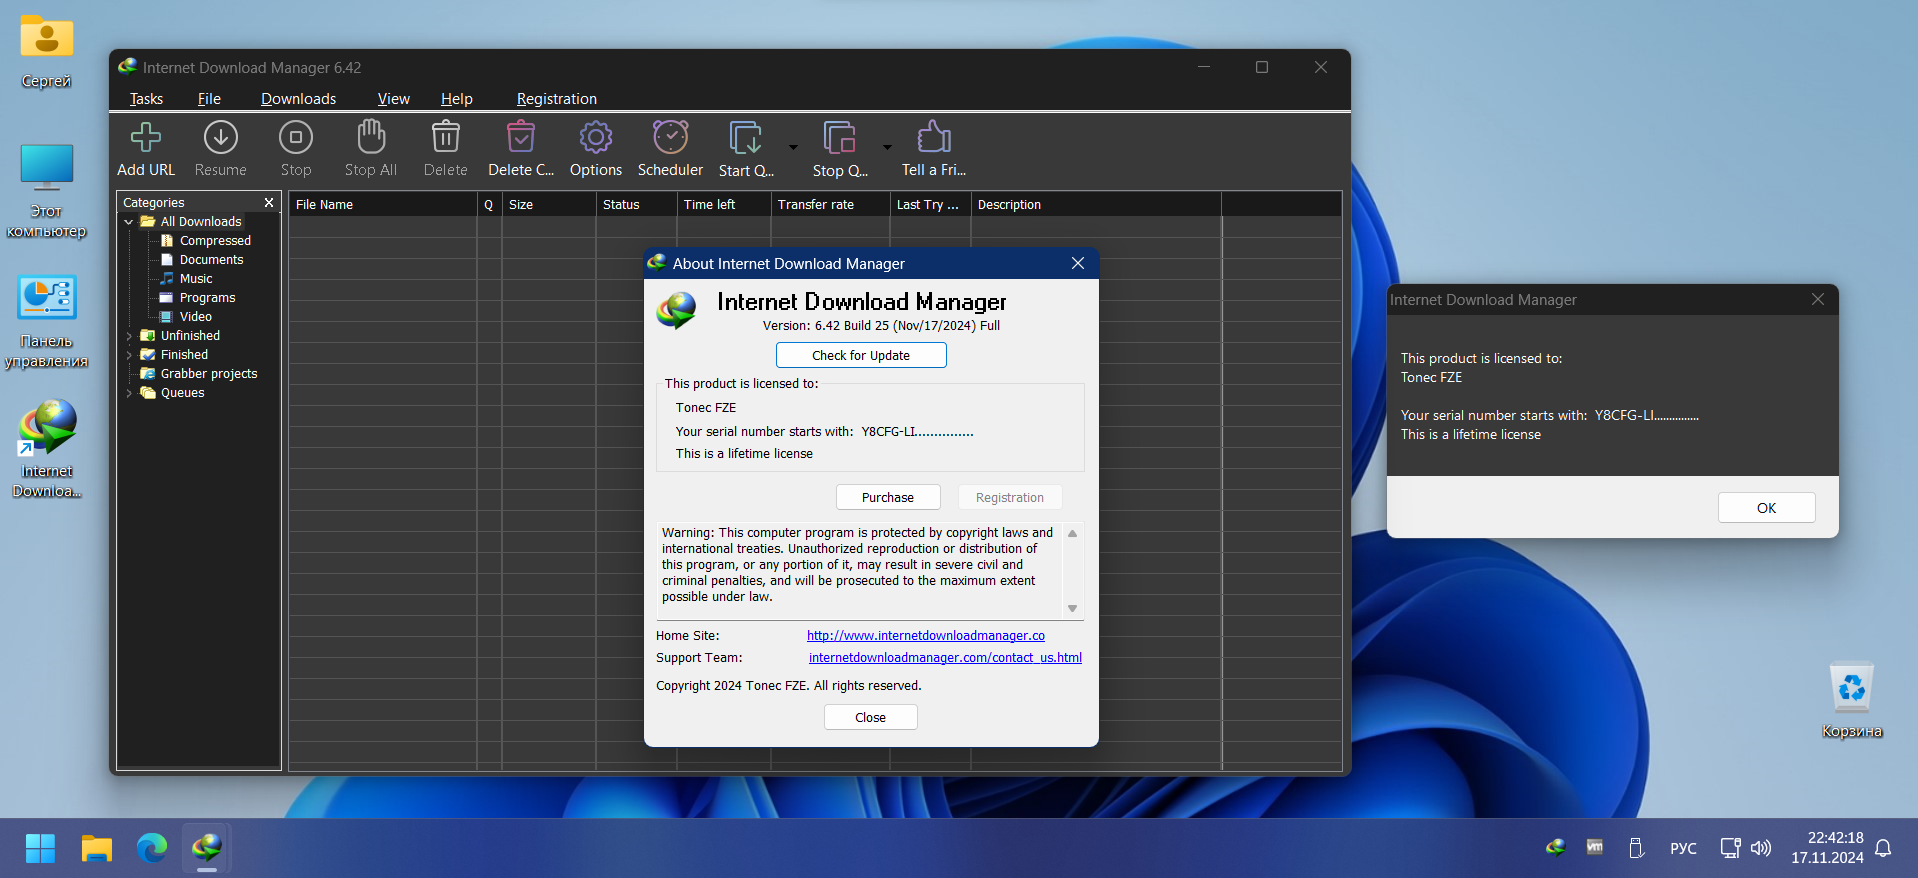
Task: Sort by Status column header
Action: 636,204
